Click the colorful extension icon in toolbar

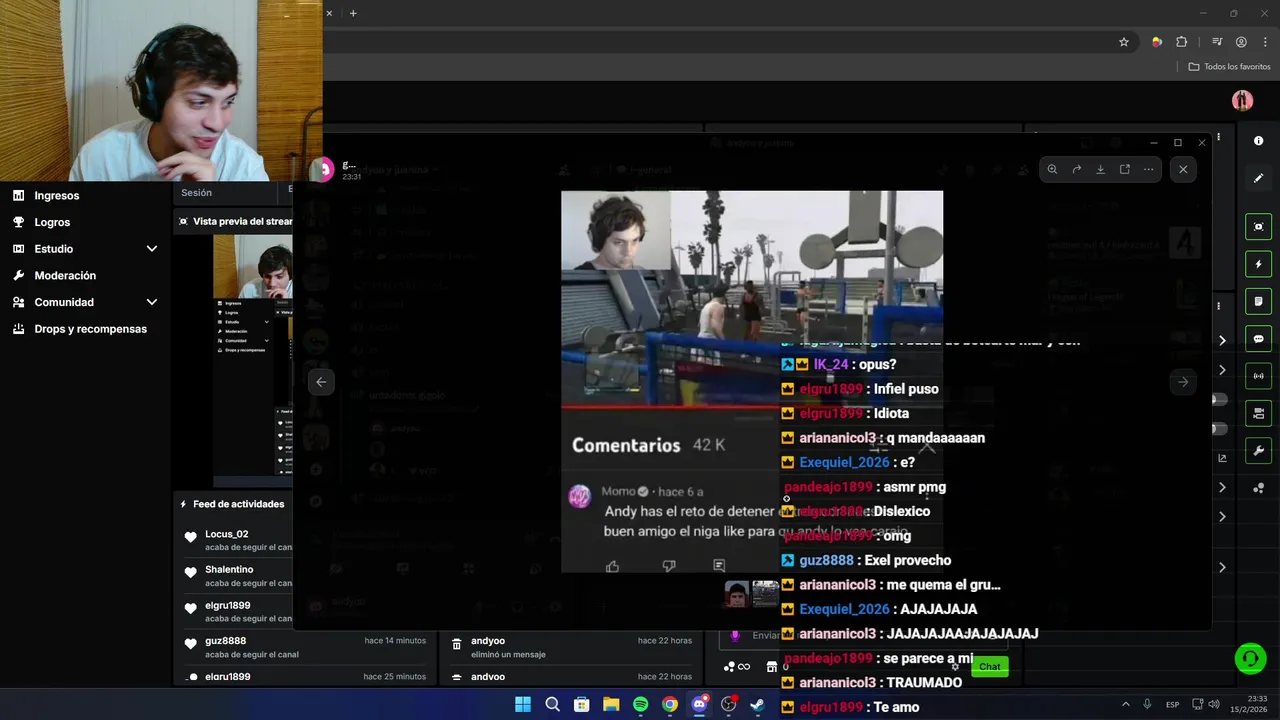click(1157, 42)
